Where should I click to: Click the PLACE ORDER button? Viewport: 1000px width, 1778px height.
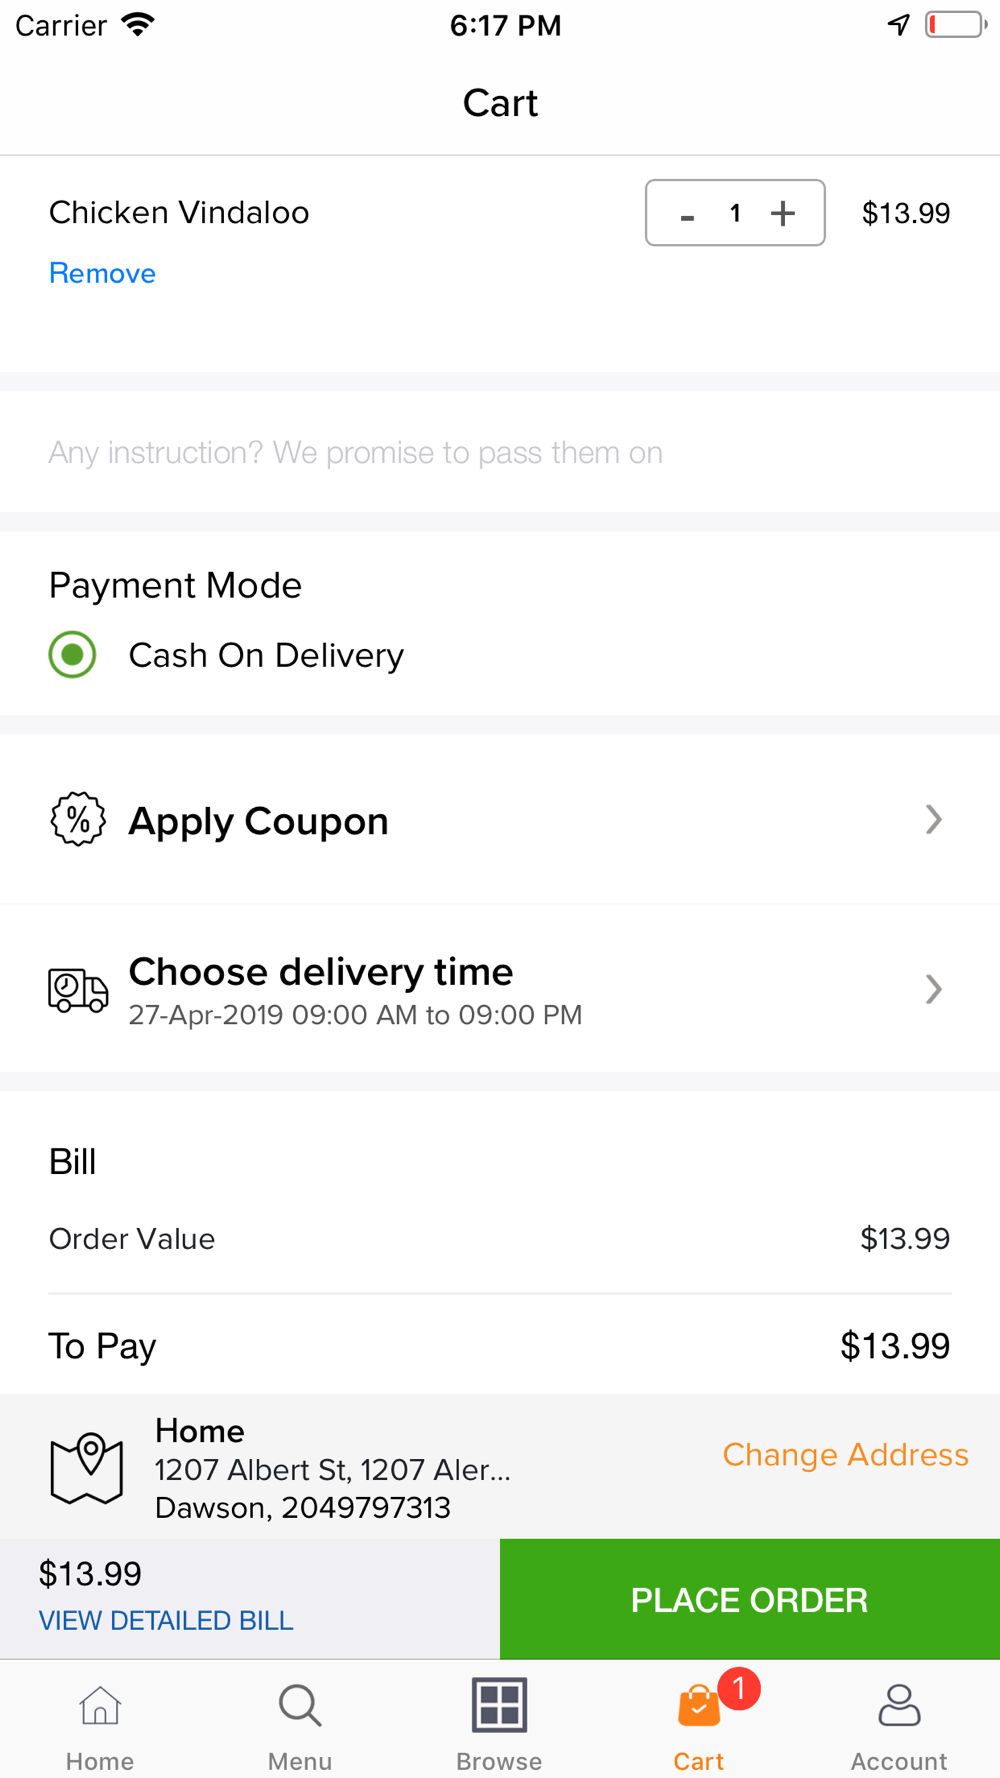coord(750,1599)
